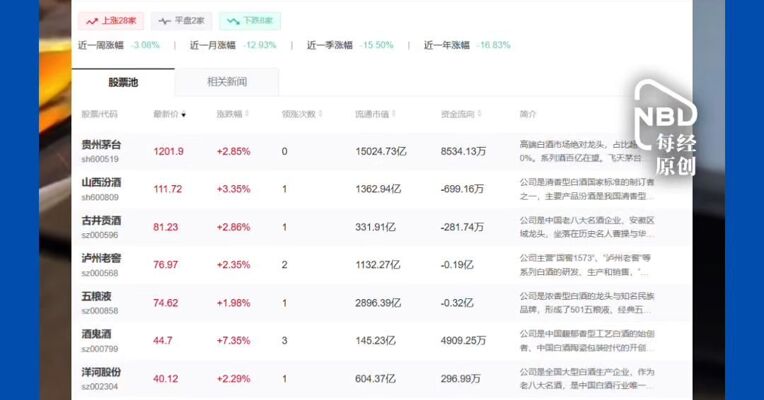The height and width of the screenshot is (400, 764).
Task: Open 泸州老窖 stock link
Action: click(101, 258)
